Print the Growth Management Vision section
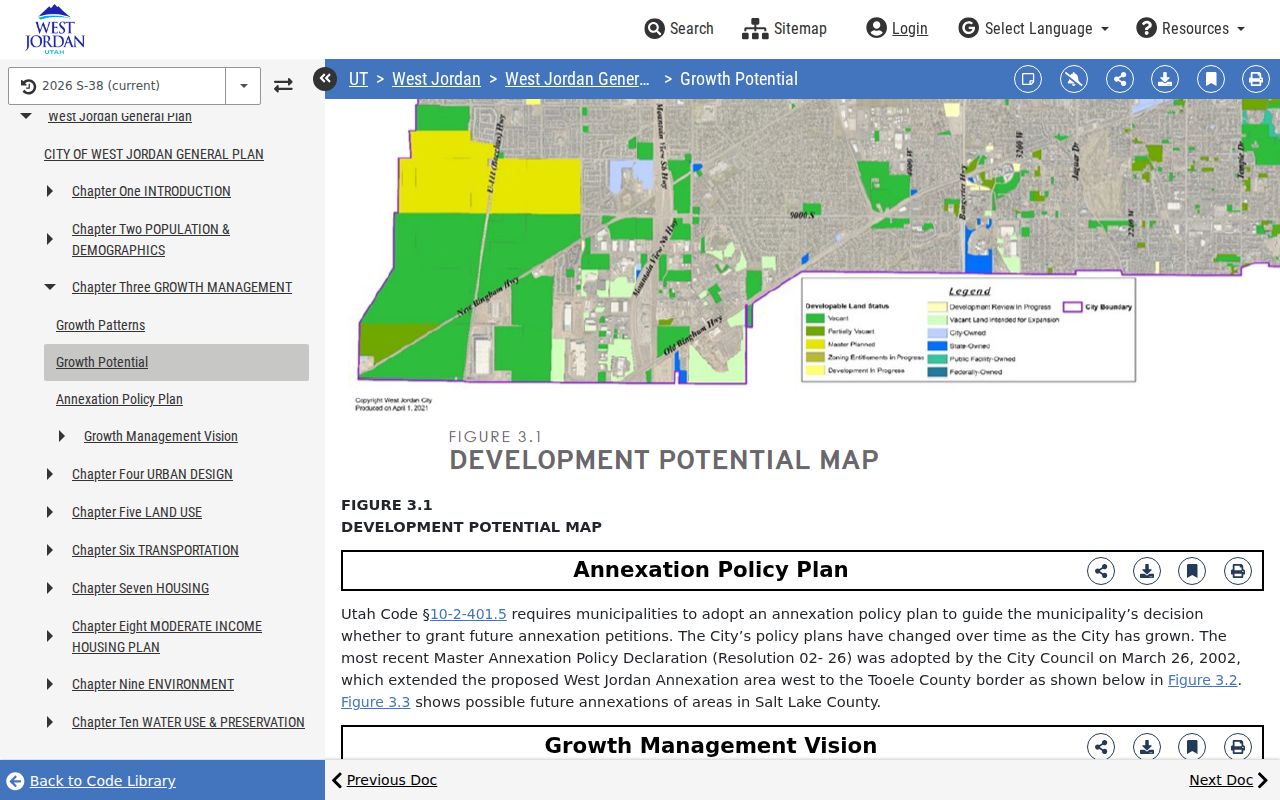This screenshot has height=800, width=1280. click(x=1238, y=747)
